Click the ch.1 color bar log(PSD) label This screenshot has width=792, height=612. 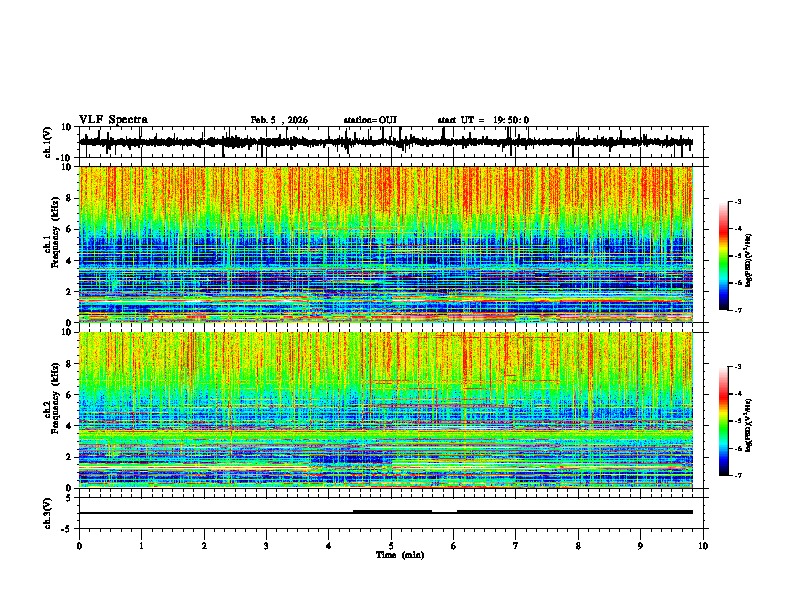click(x=748, y=260)
